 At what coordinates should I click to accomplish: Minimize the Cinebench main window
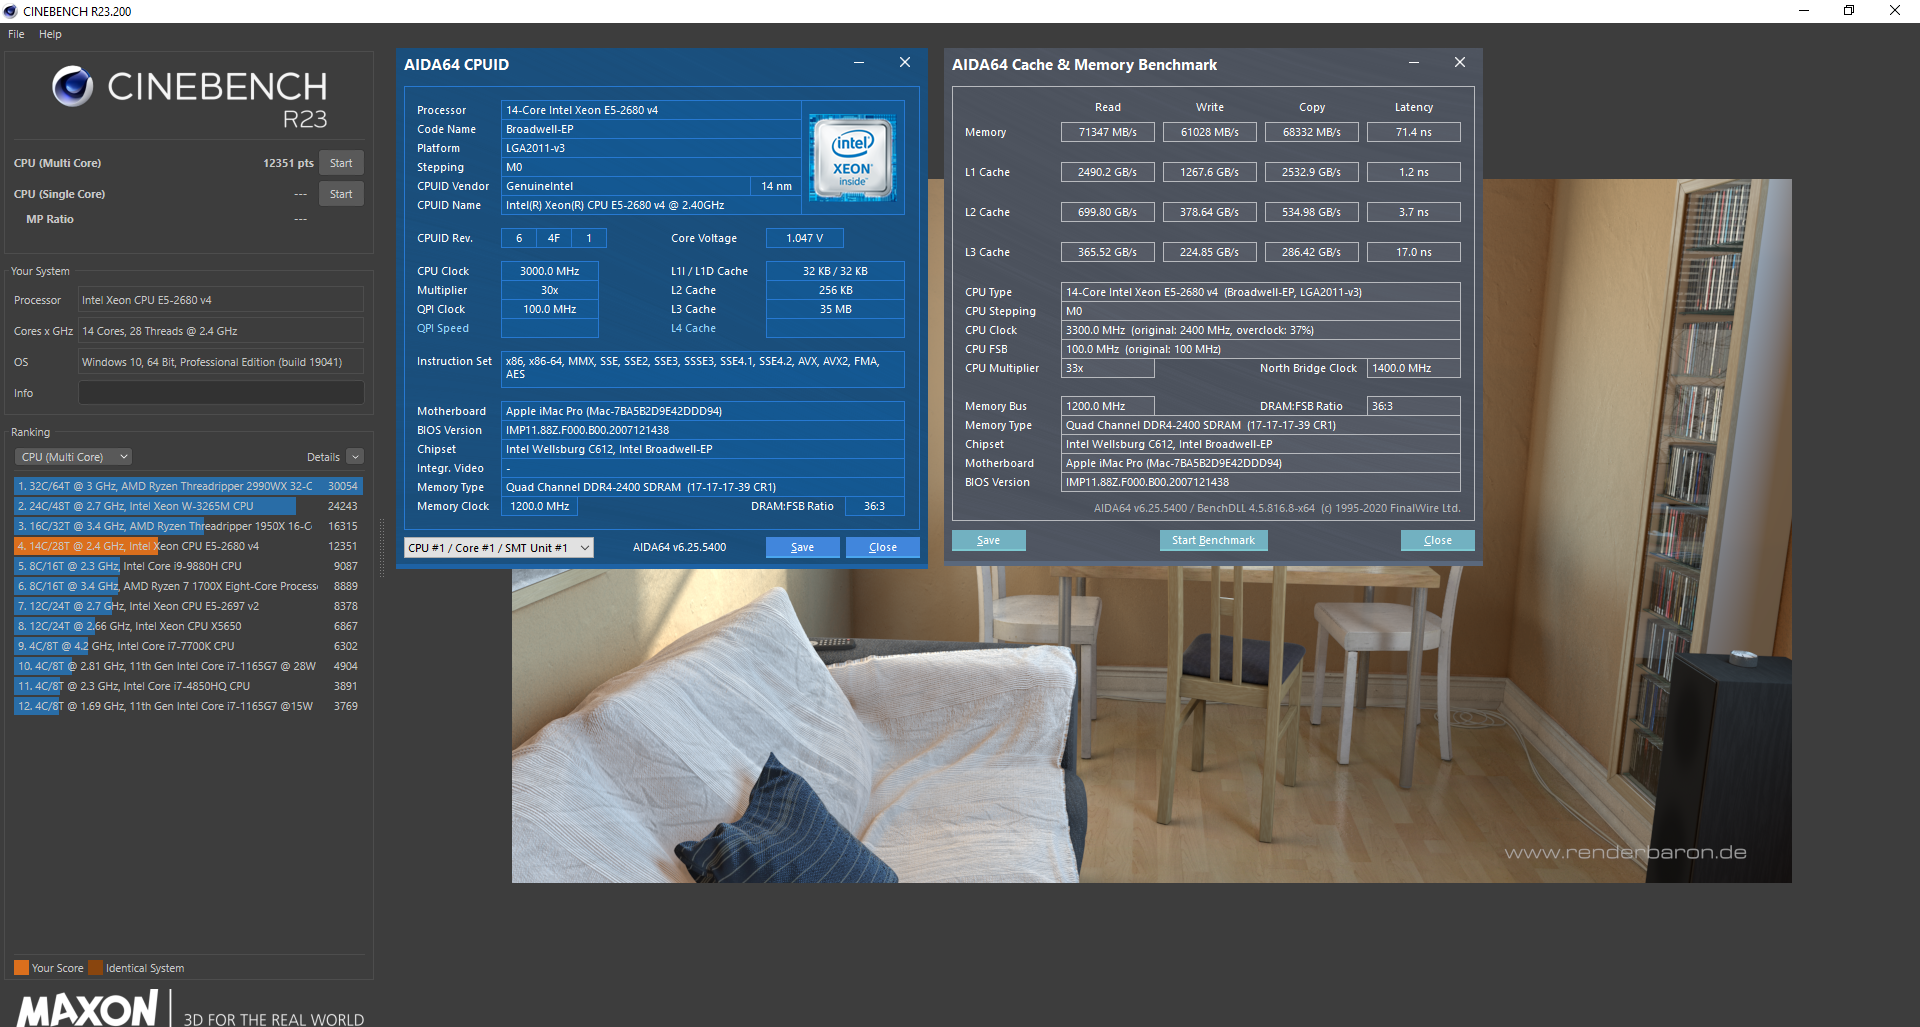tap(1804, 11)
